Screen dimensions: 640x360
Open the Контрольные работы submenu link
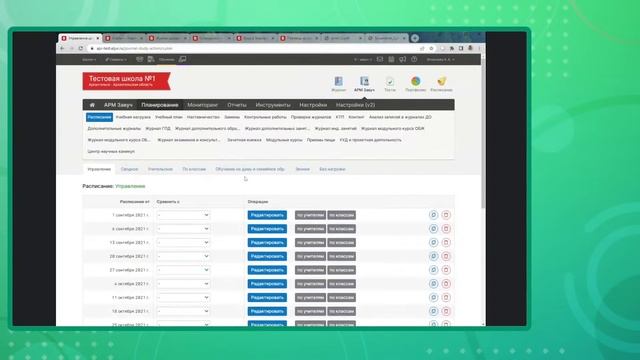coord(265,117)
